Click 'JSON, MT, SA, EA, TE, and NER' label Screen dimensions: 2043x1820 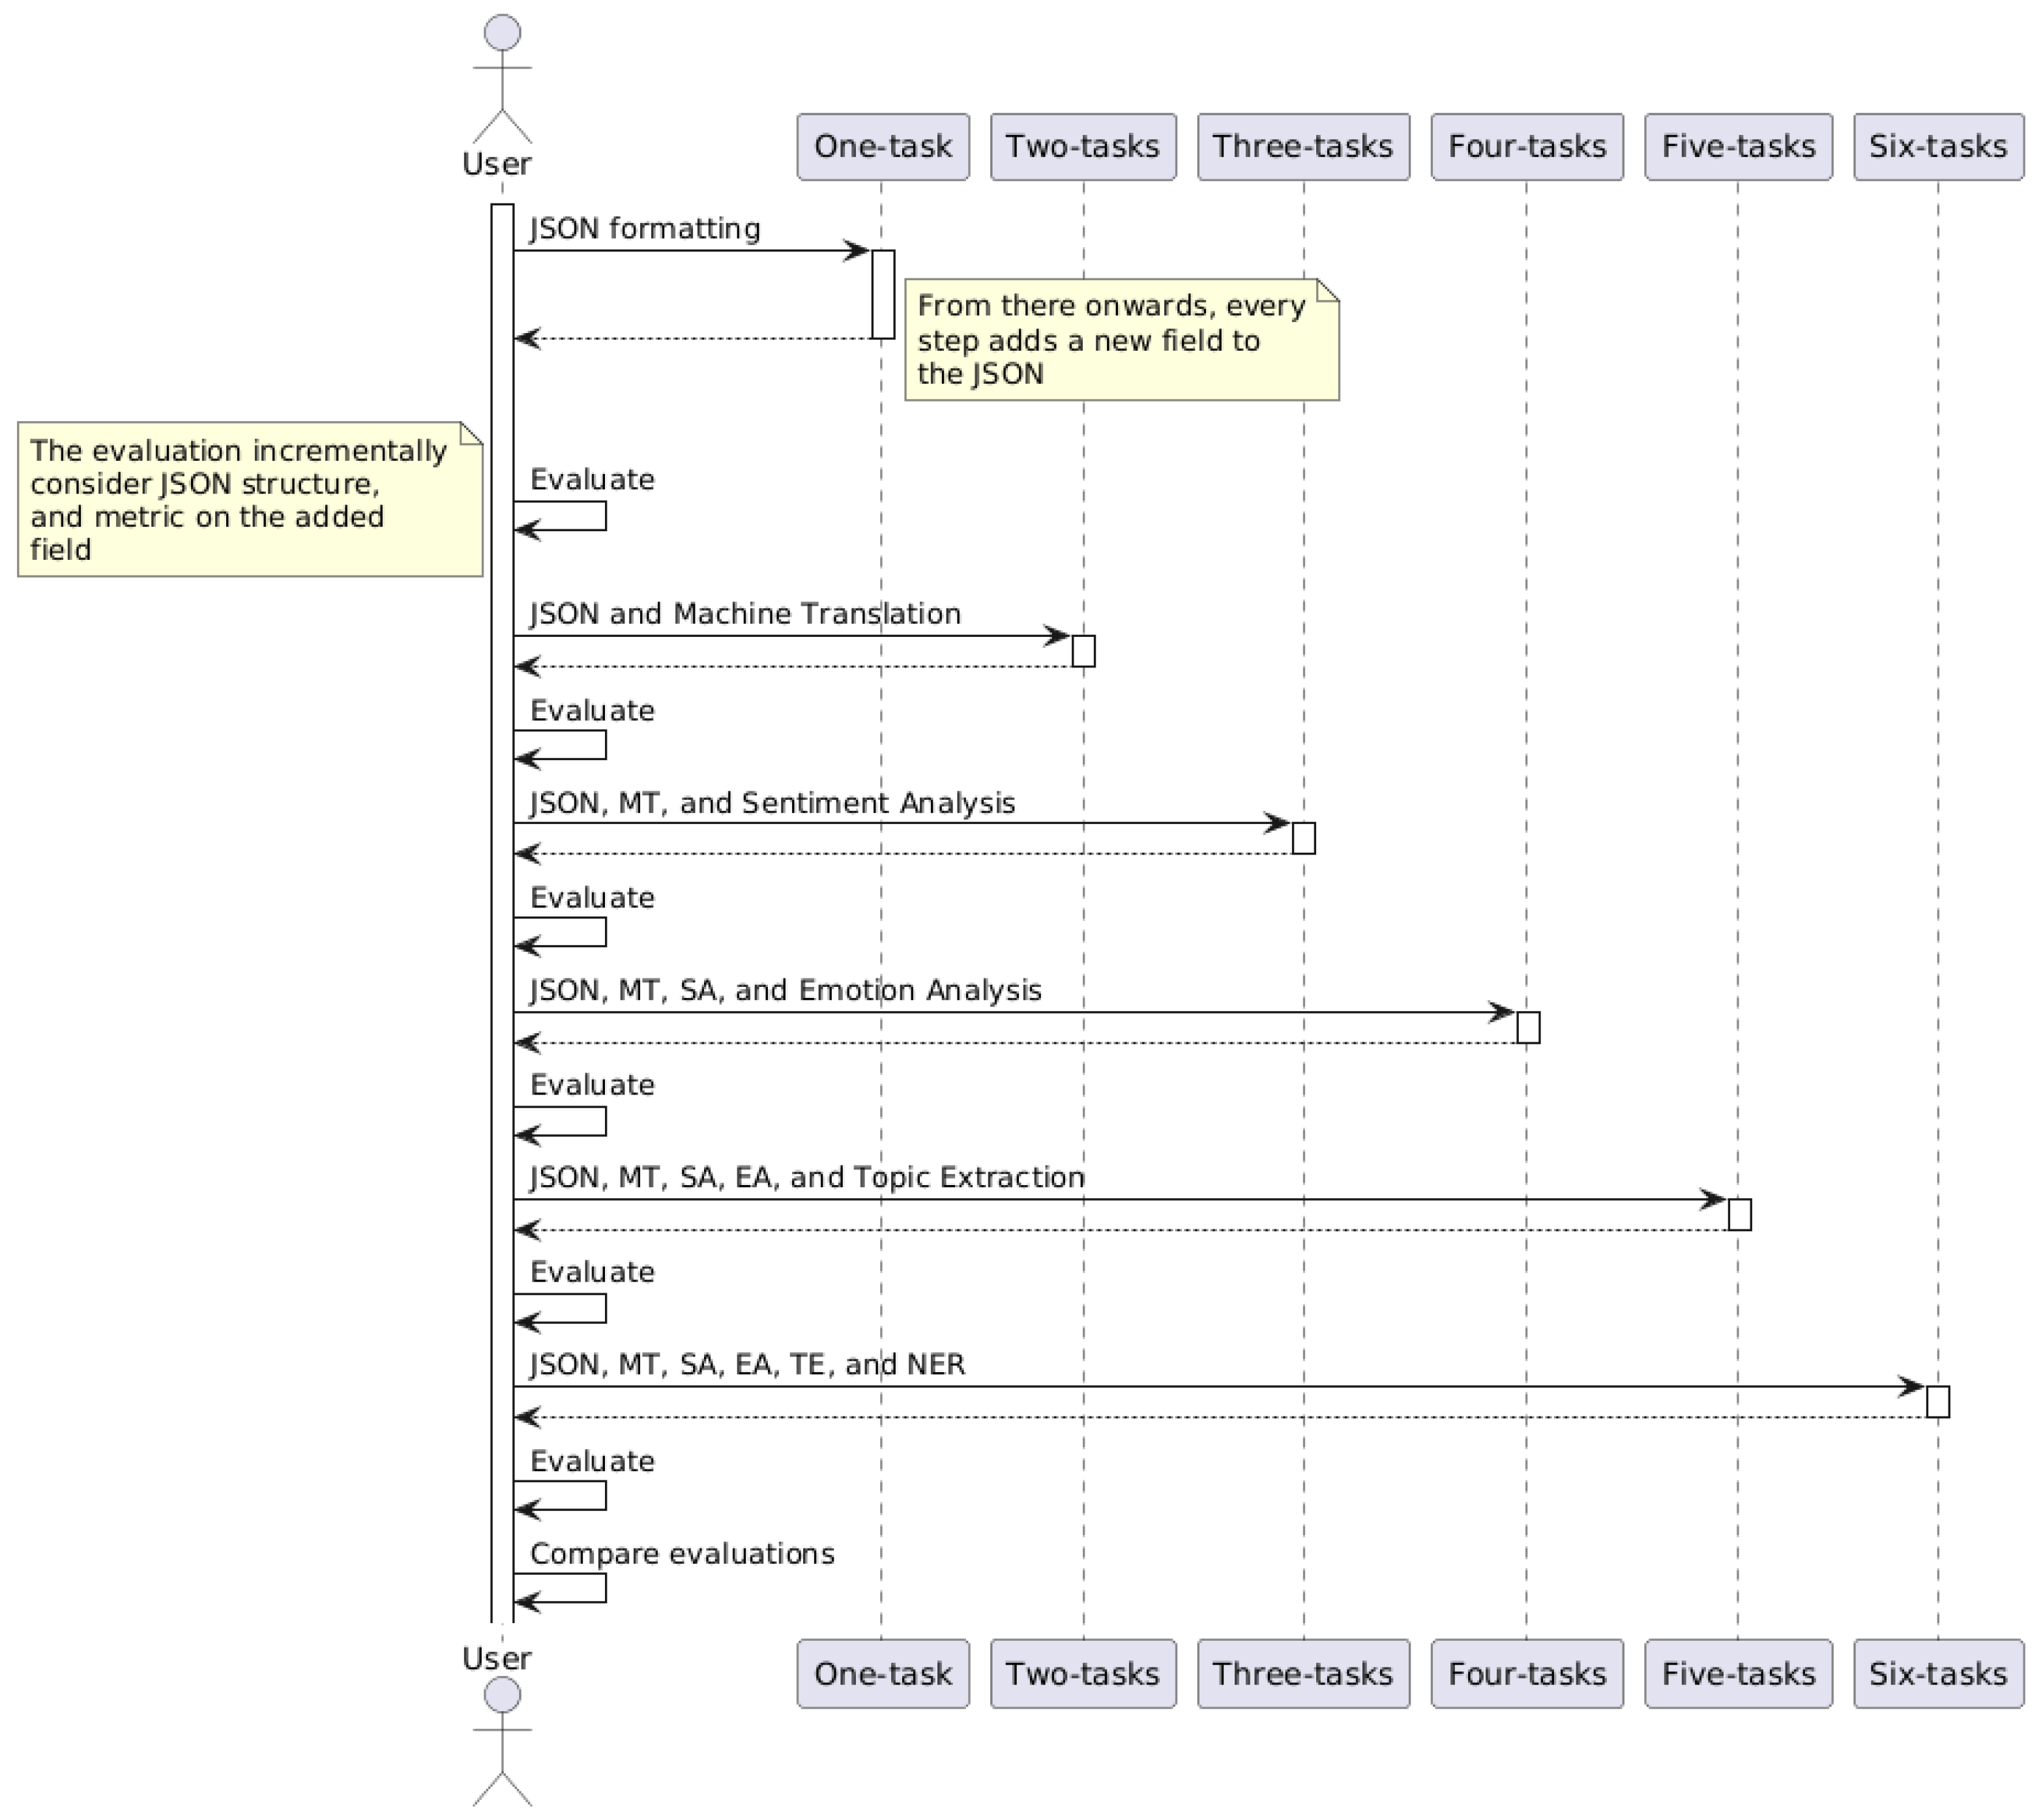747,1364
